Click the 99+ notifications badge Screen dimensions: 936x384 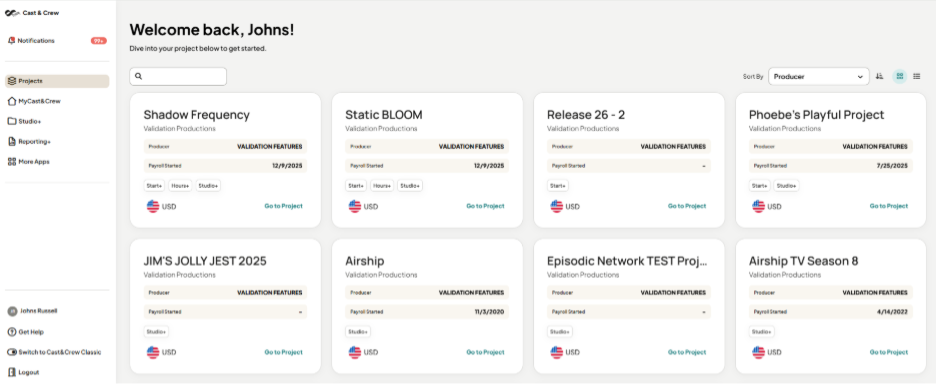click(99, 41)
